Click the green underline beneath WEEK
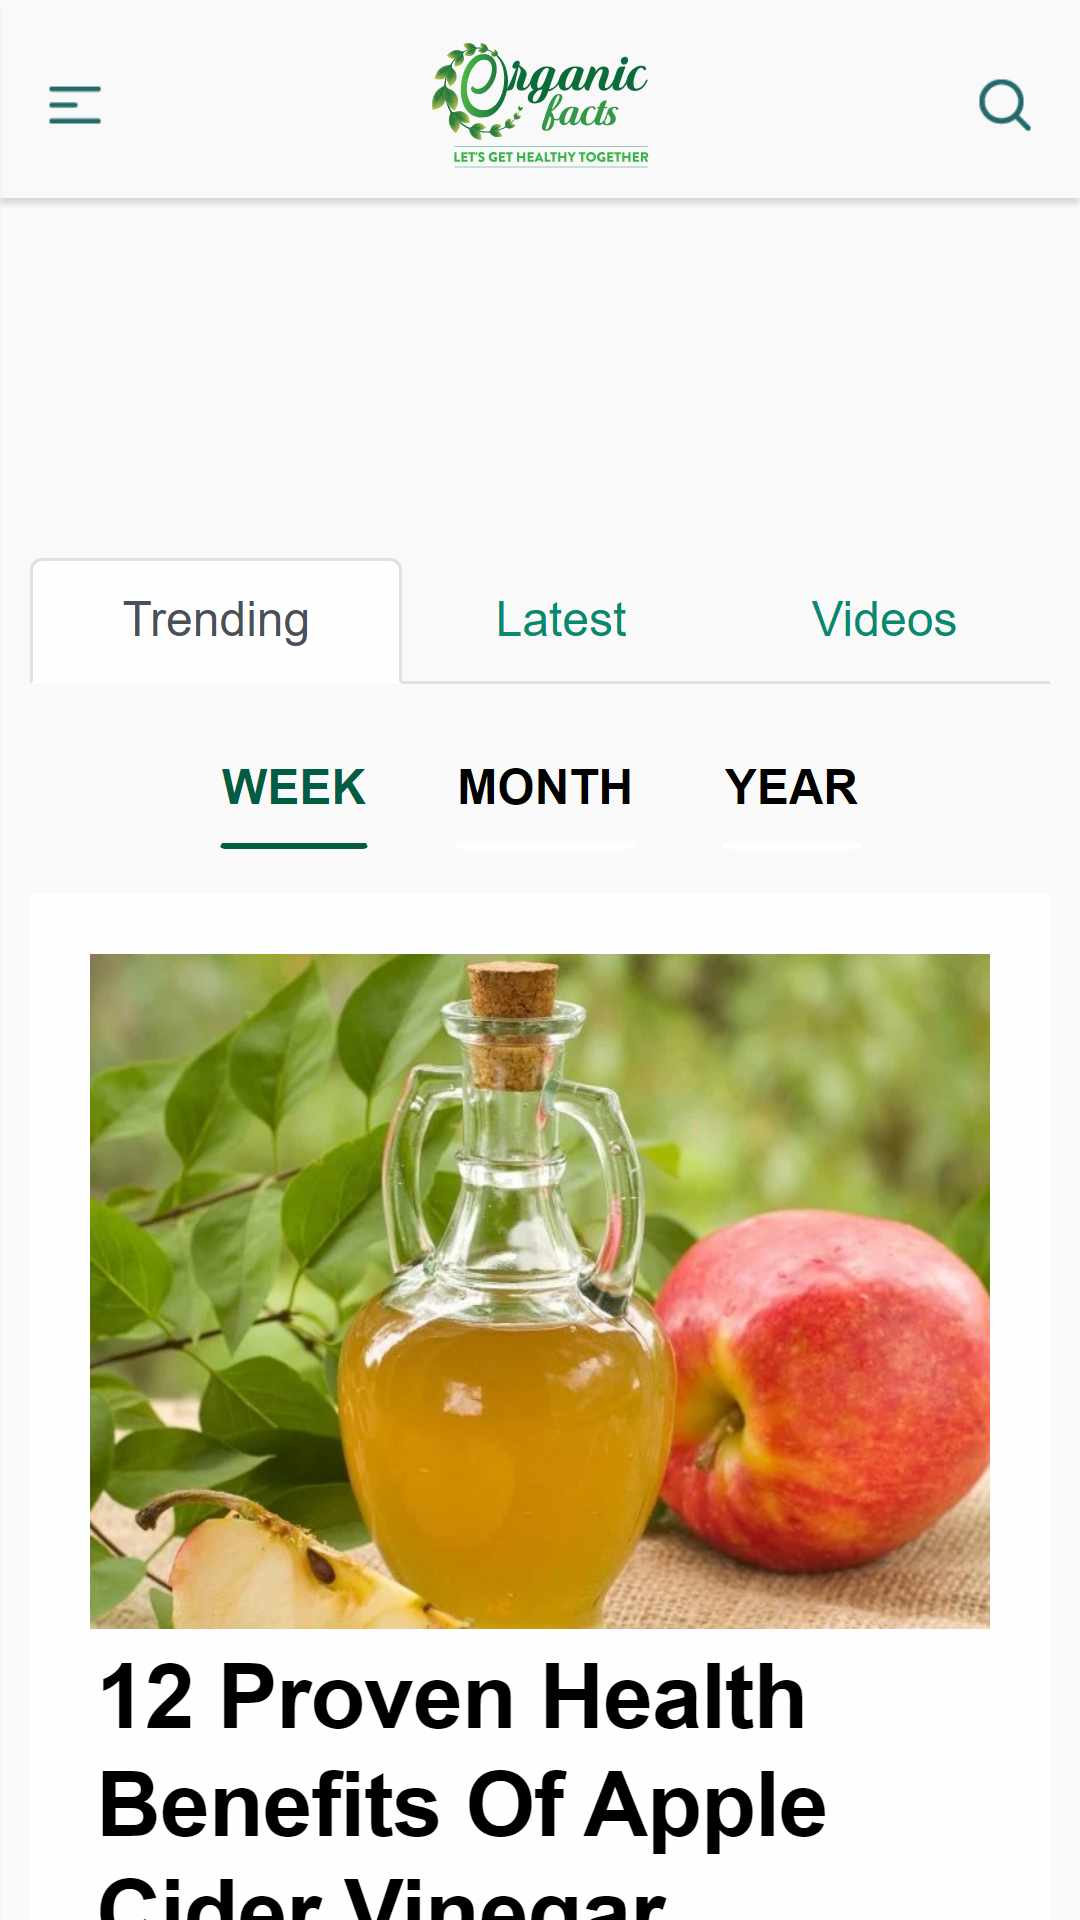The width and height of the screenshot is (1080, 1920). point(294,845)
